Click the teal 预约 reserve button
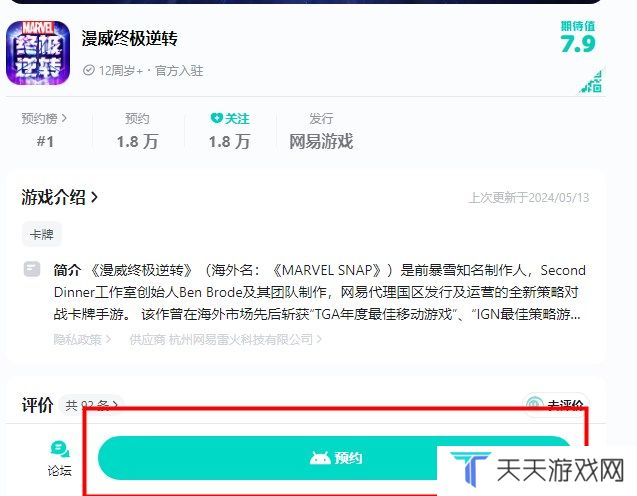Image resolution: width=637 pixels, height=496 pixels. coord(335,458)
